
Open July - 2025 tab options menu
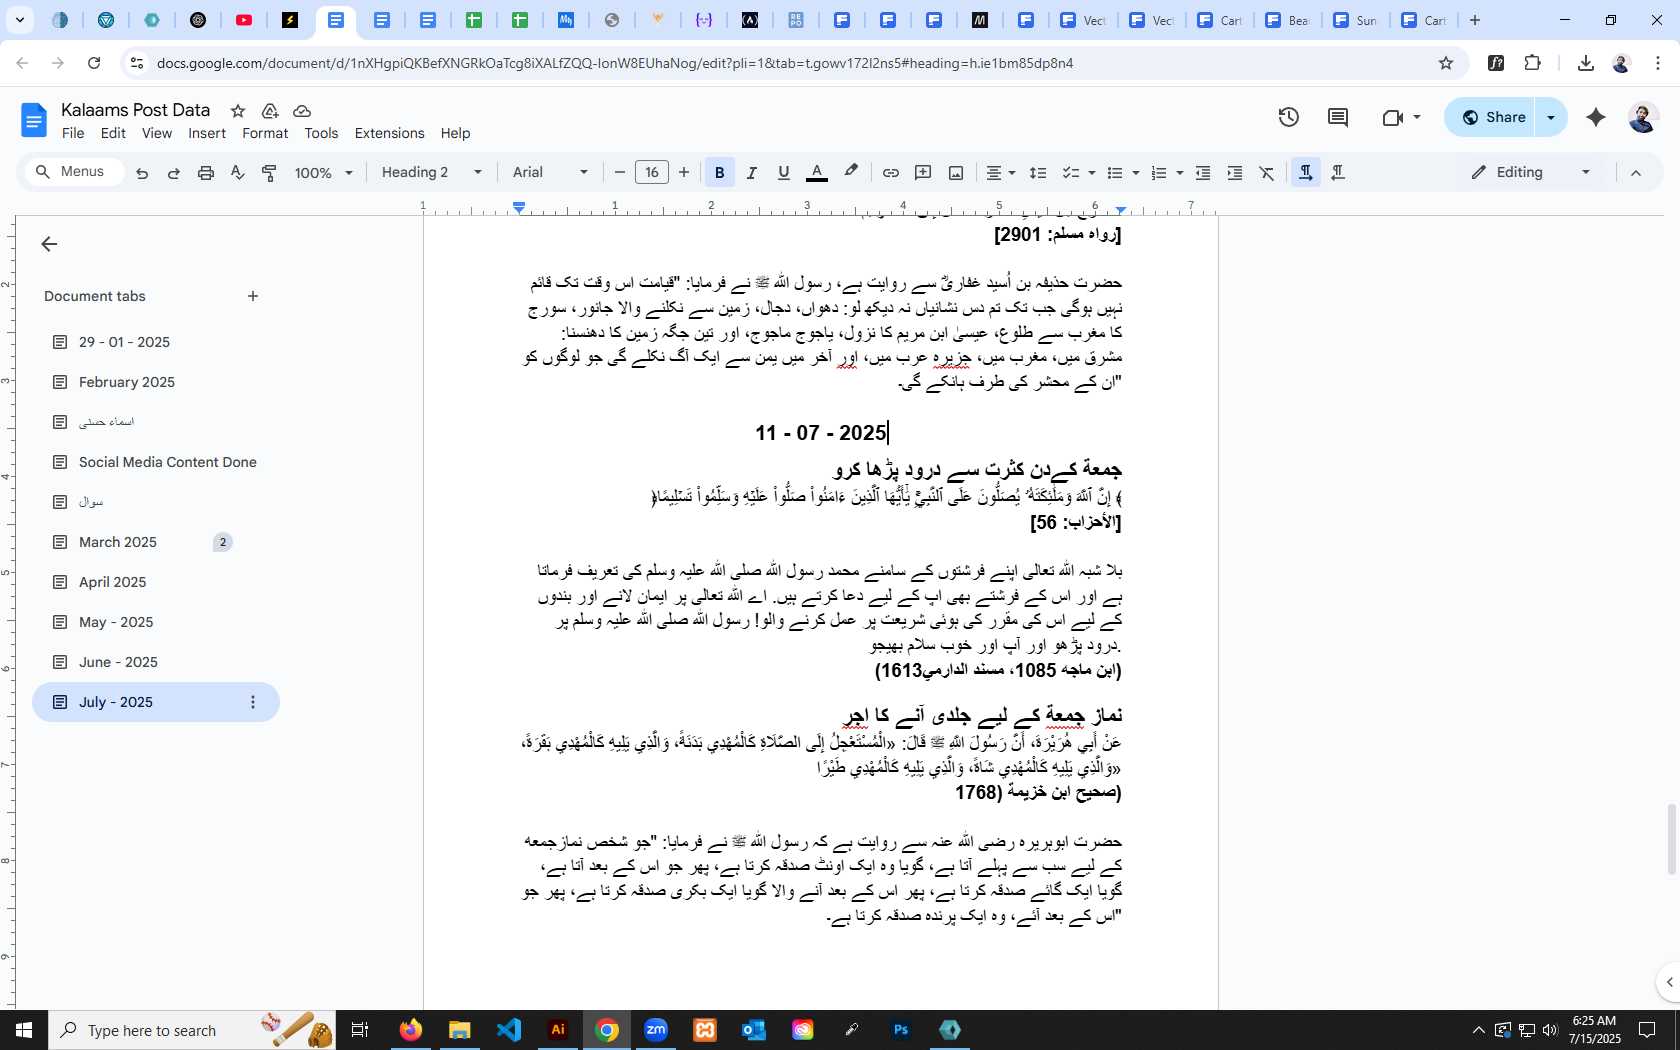pyautogui.click(x=253, y=702)
